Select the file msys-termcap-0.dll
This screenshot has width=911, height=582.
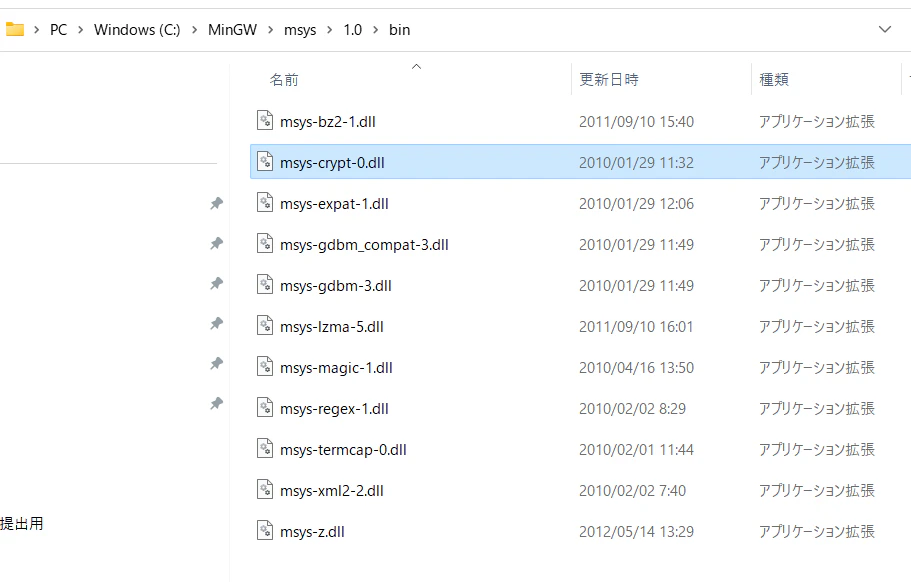coord(343,450)
